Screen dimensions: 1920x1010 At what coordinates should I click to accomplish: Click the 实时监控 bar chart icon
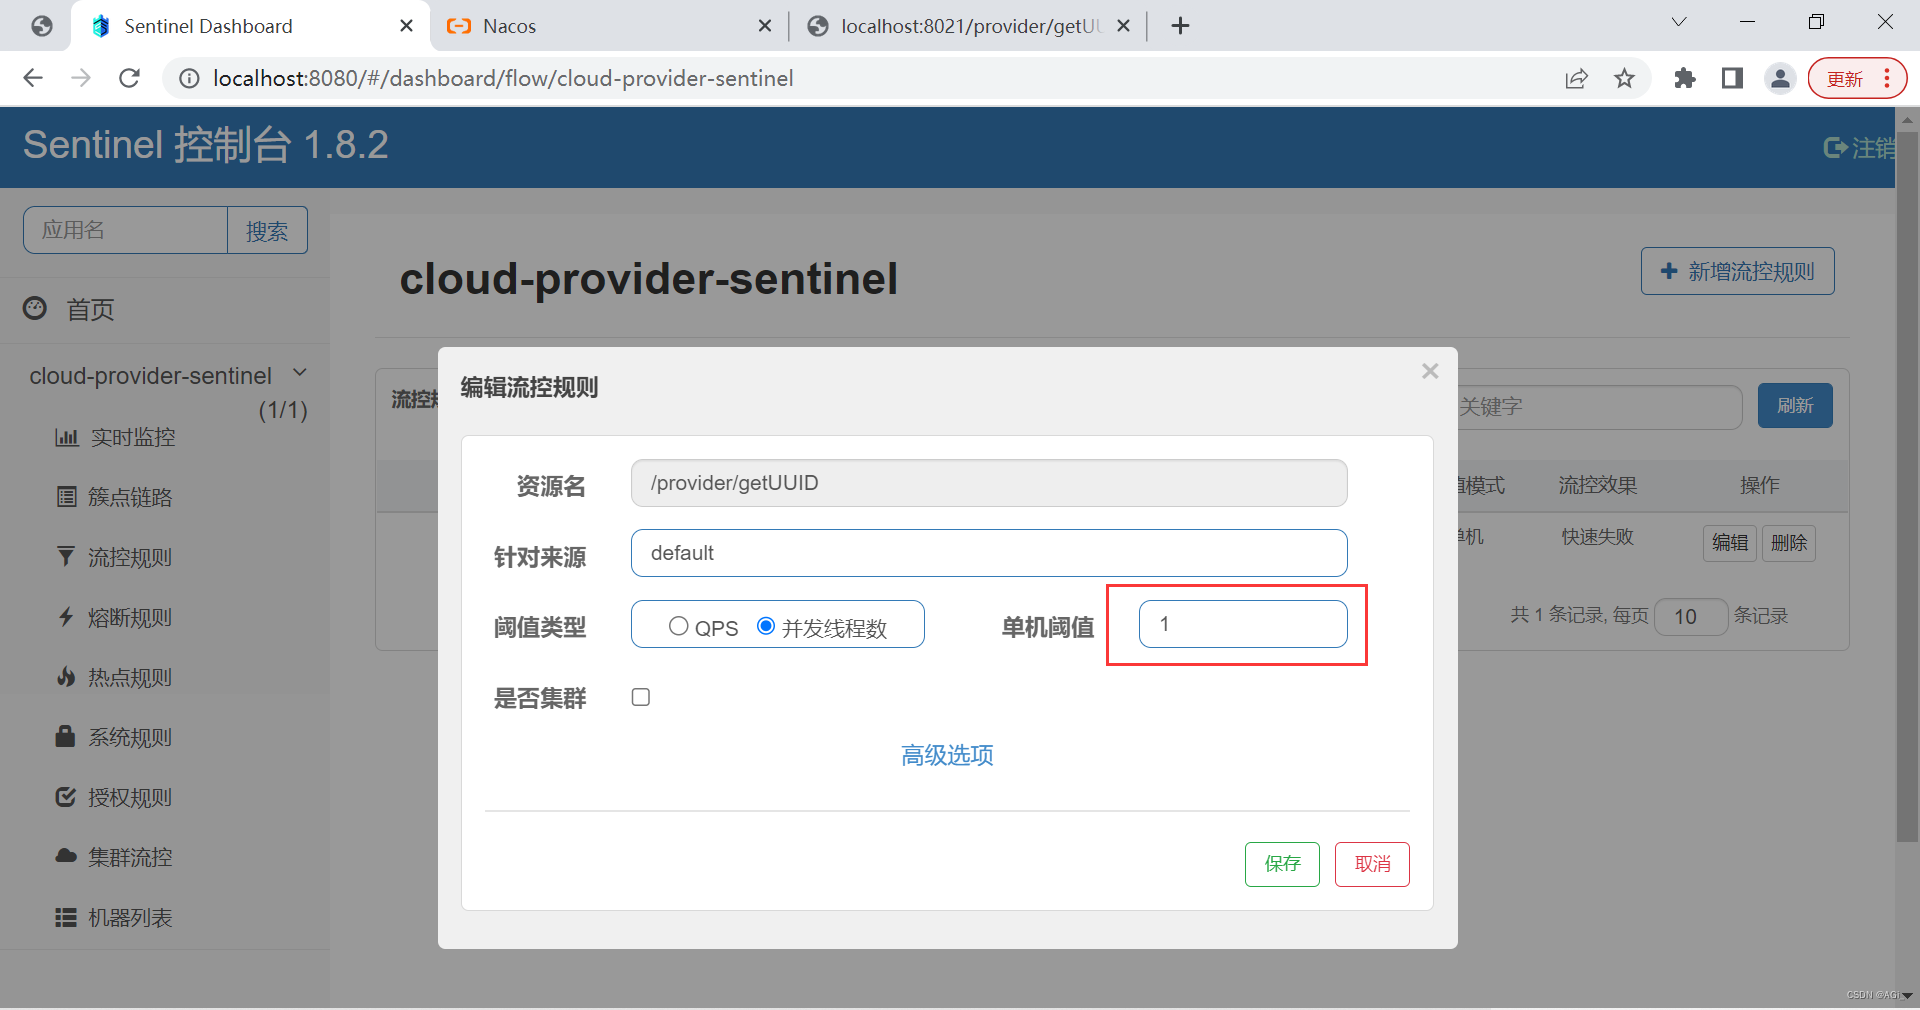click(66, 437)
